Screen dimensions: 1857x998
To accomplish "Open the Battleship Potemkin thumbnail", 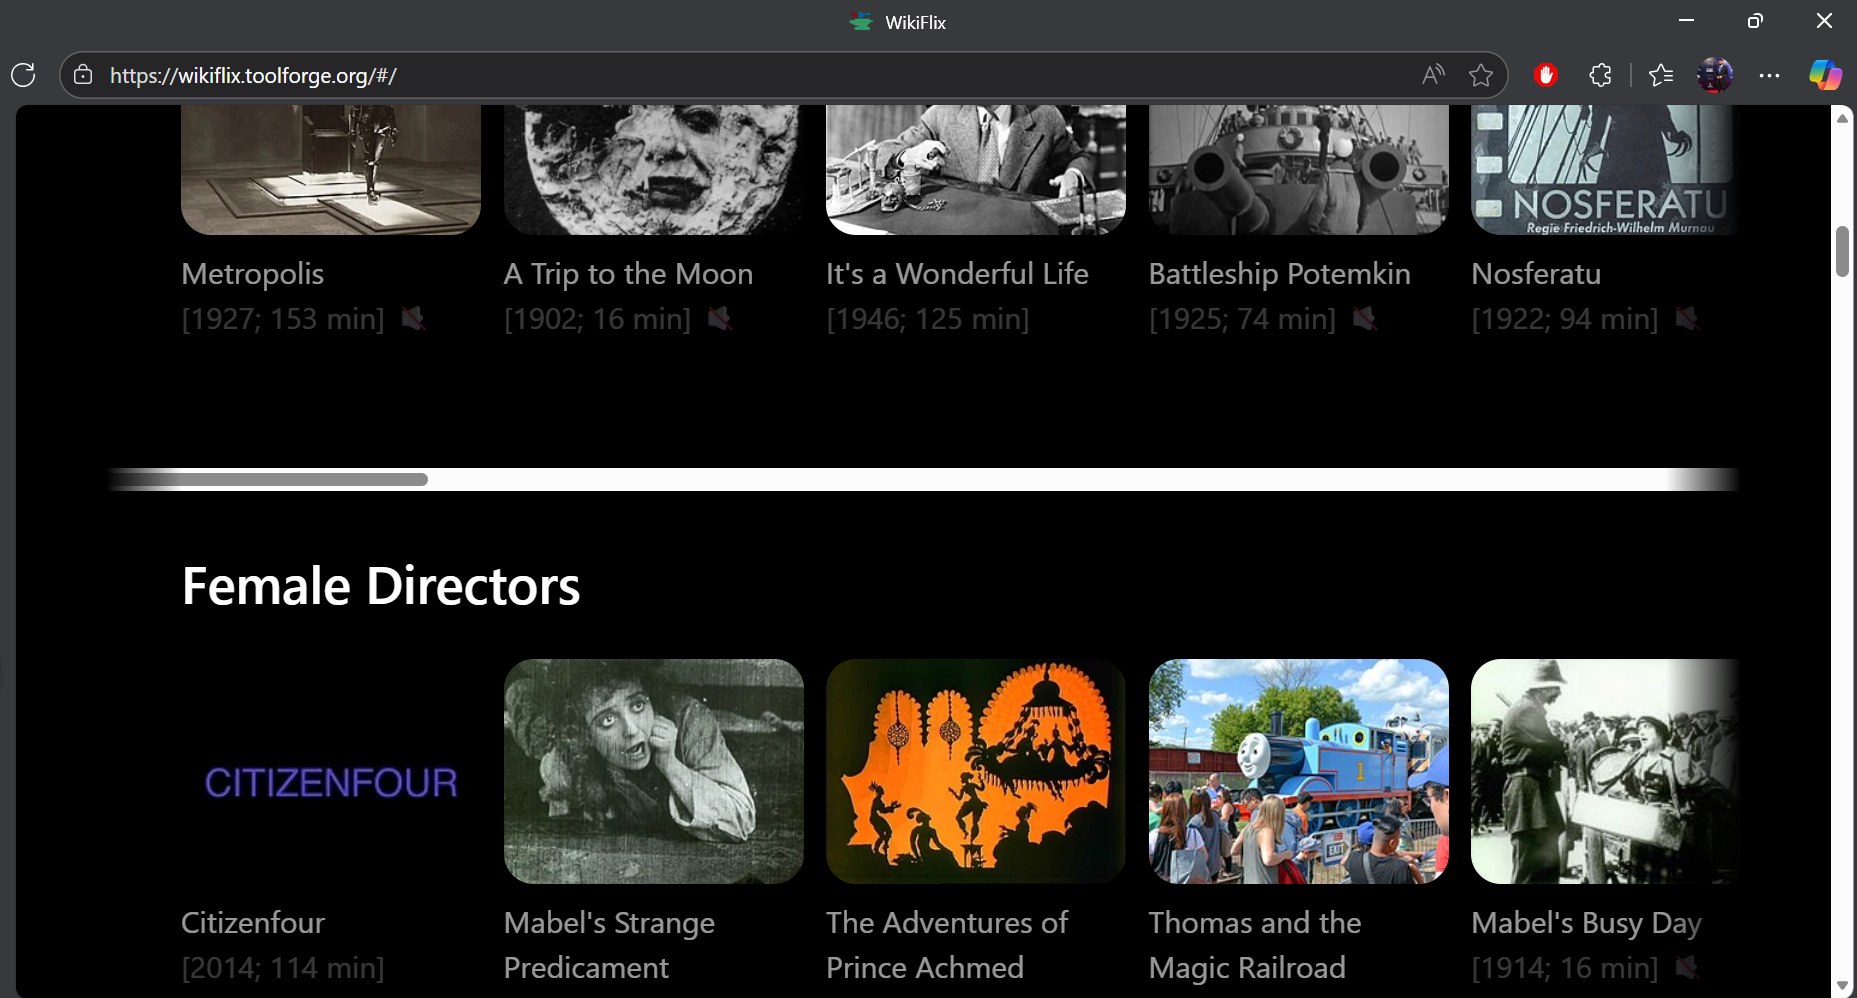I will click(x=1299, y=170).
